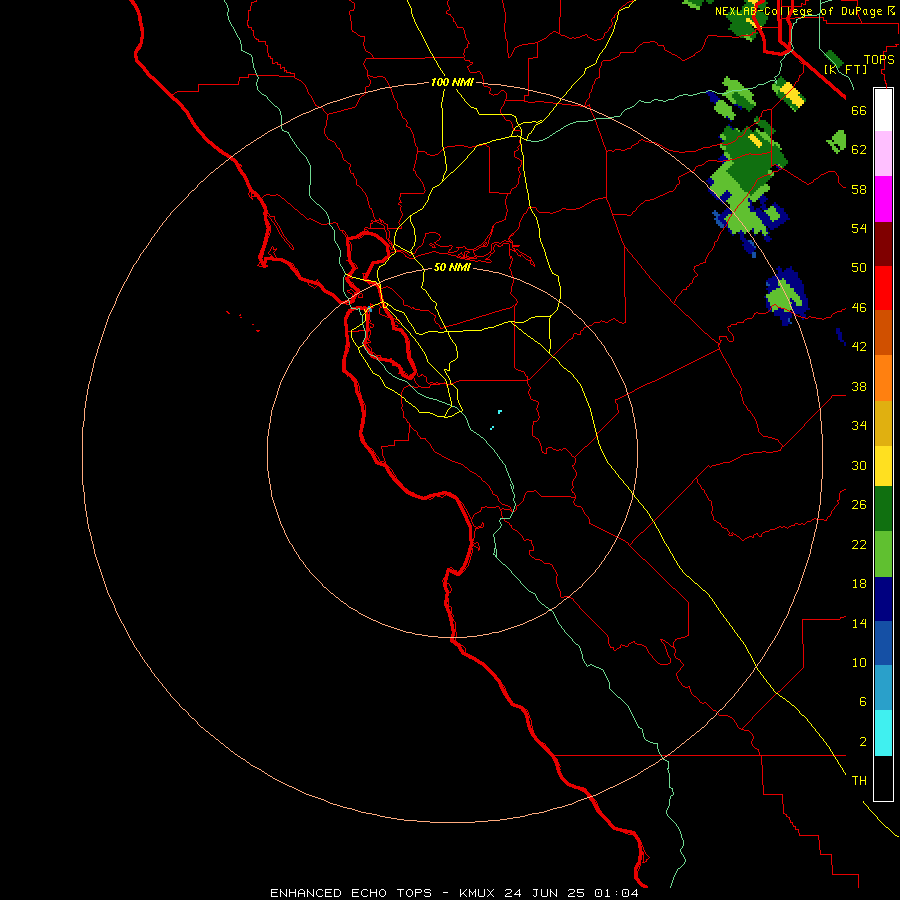Click the "[K FT]" units label
Viewport: 900px width, 900px height.
pyautogui.click(x=845, y=69)
